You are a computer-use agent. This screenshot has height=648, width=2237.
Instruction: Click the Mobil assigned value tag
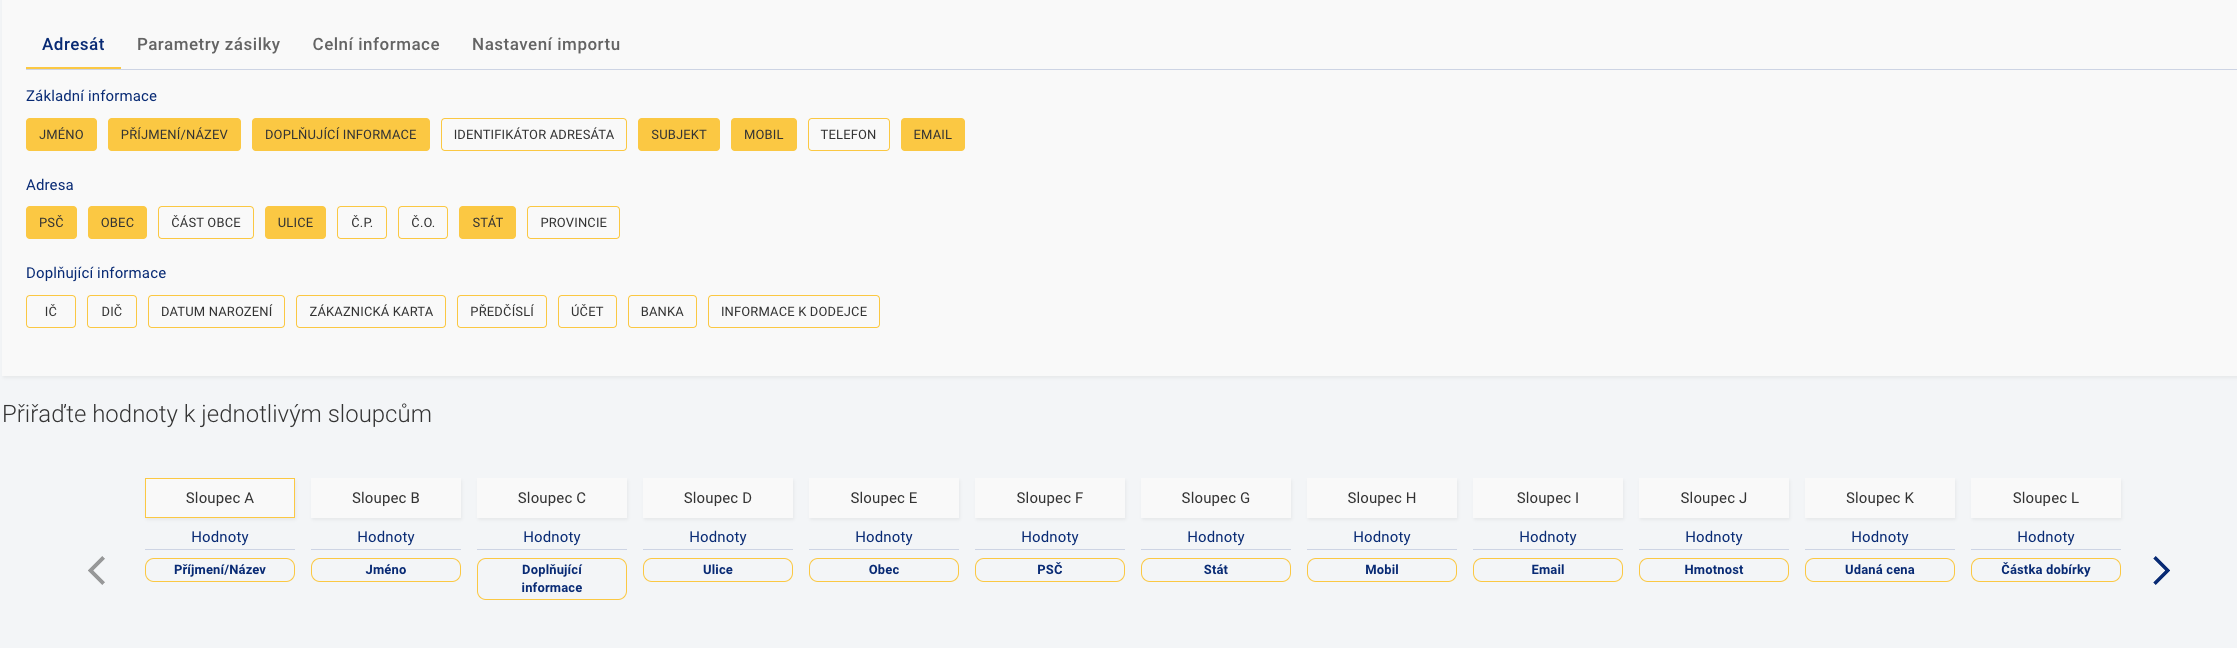(x=1382, y=570)
